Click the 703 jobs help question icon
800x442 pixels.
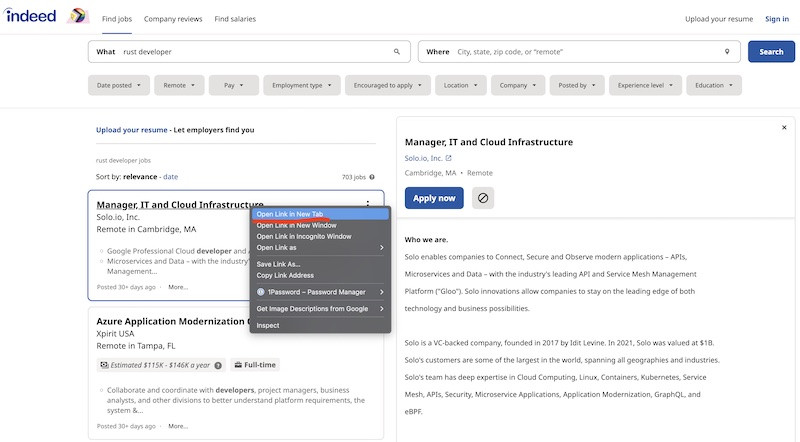[x=372, y=177]
